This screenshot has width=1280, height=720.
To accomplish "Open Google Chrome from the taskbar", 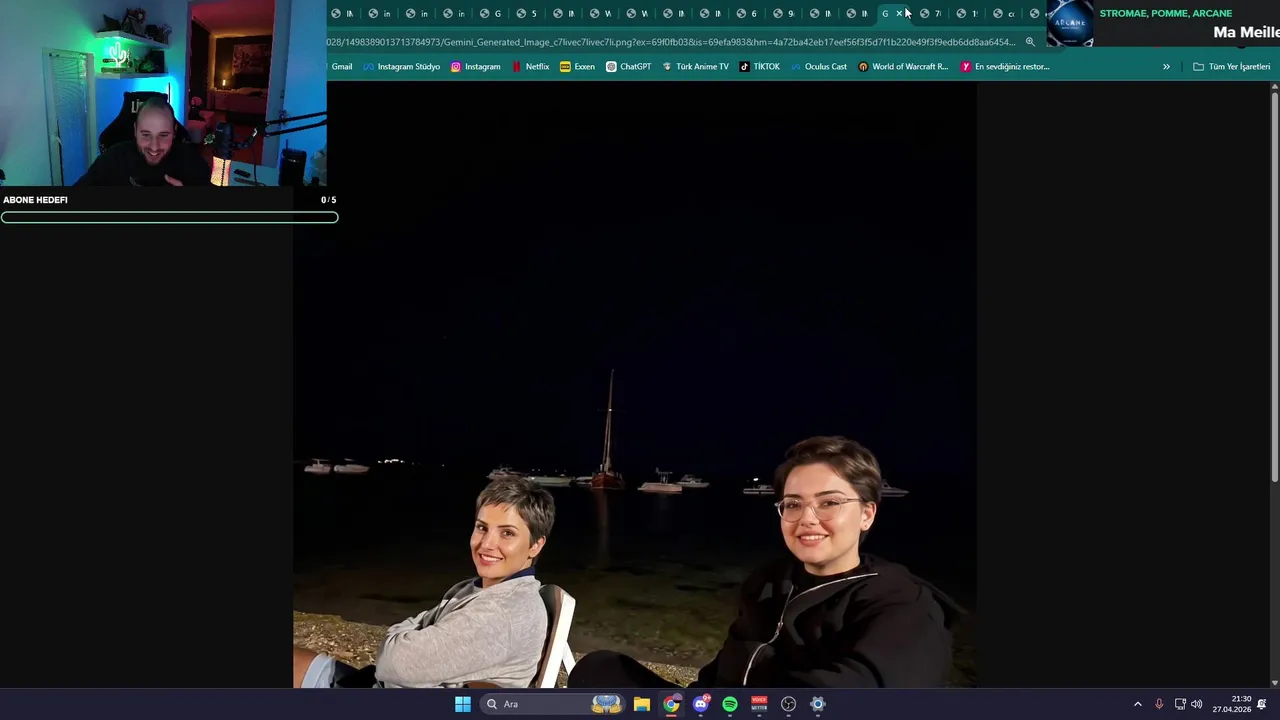I will click(671, 704).
